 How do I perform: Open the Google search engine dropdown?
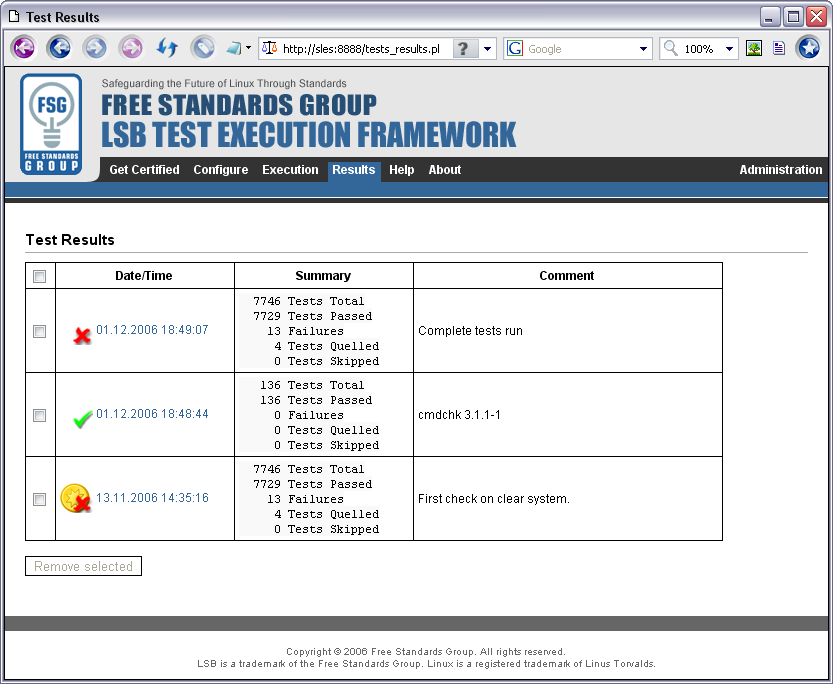tap(643, 49)
